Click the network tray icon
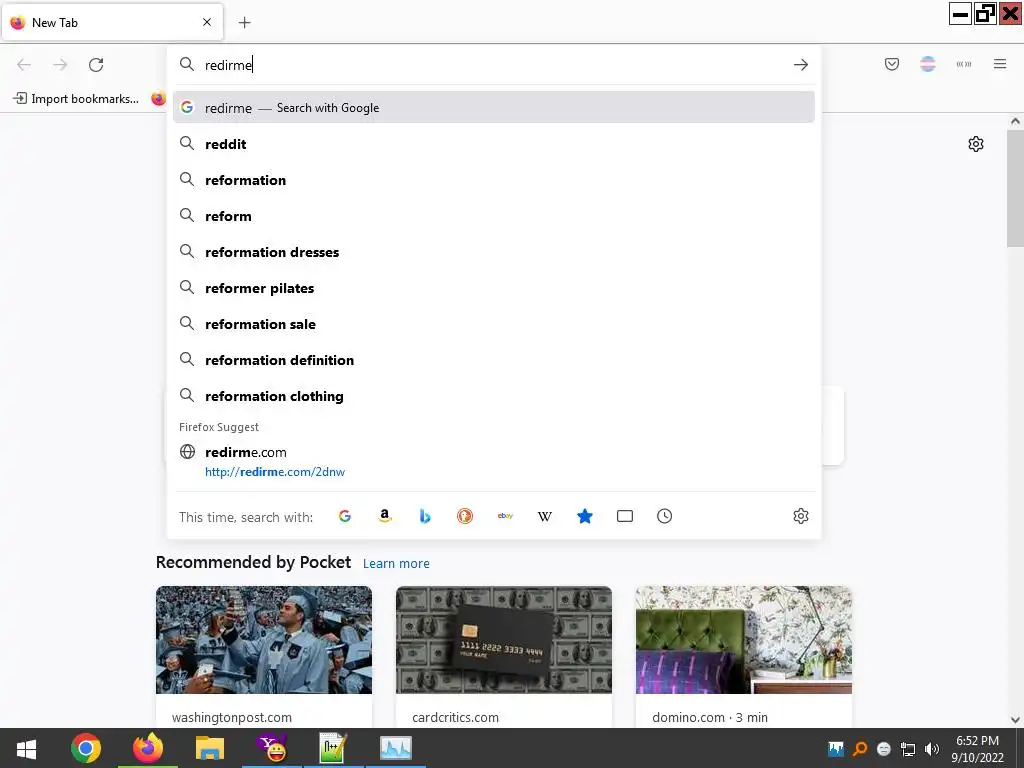This screenshot has height=768, width=1024. click(x=908, y=749)
